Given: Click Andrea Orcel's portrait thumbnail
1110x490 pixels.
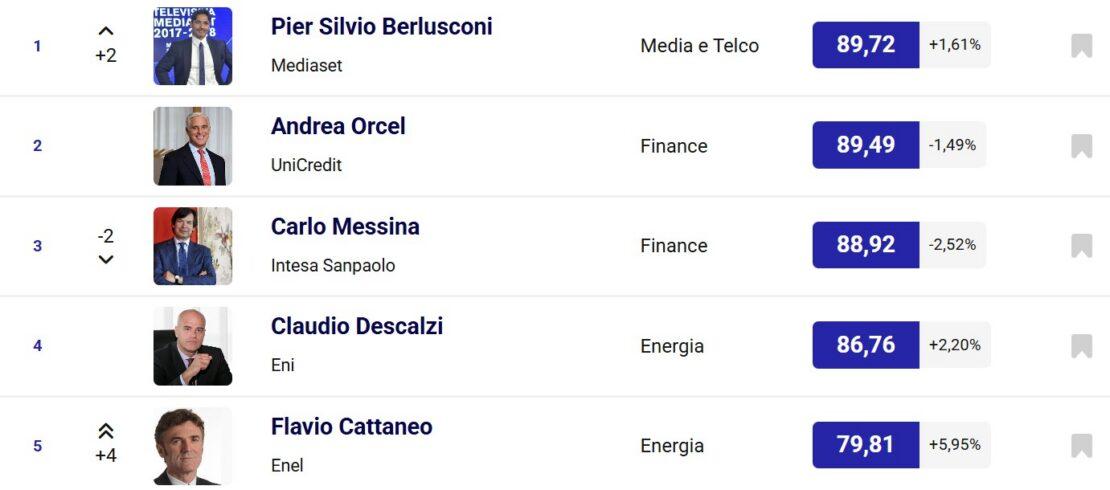Looking at the screenshot, I should point(193,146).
